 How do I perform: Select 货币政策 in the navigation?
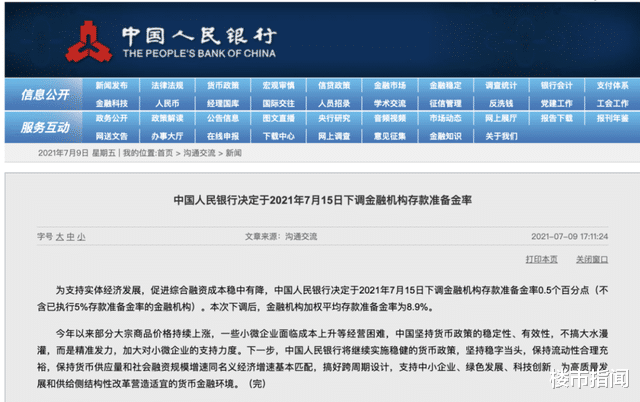coord(223,85)
